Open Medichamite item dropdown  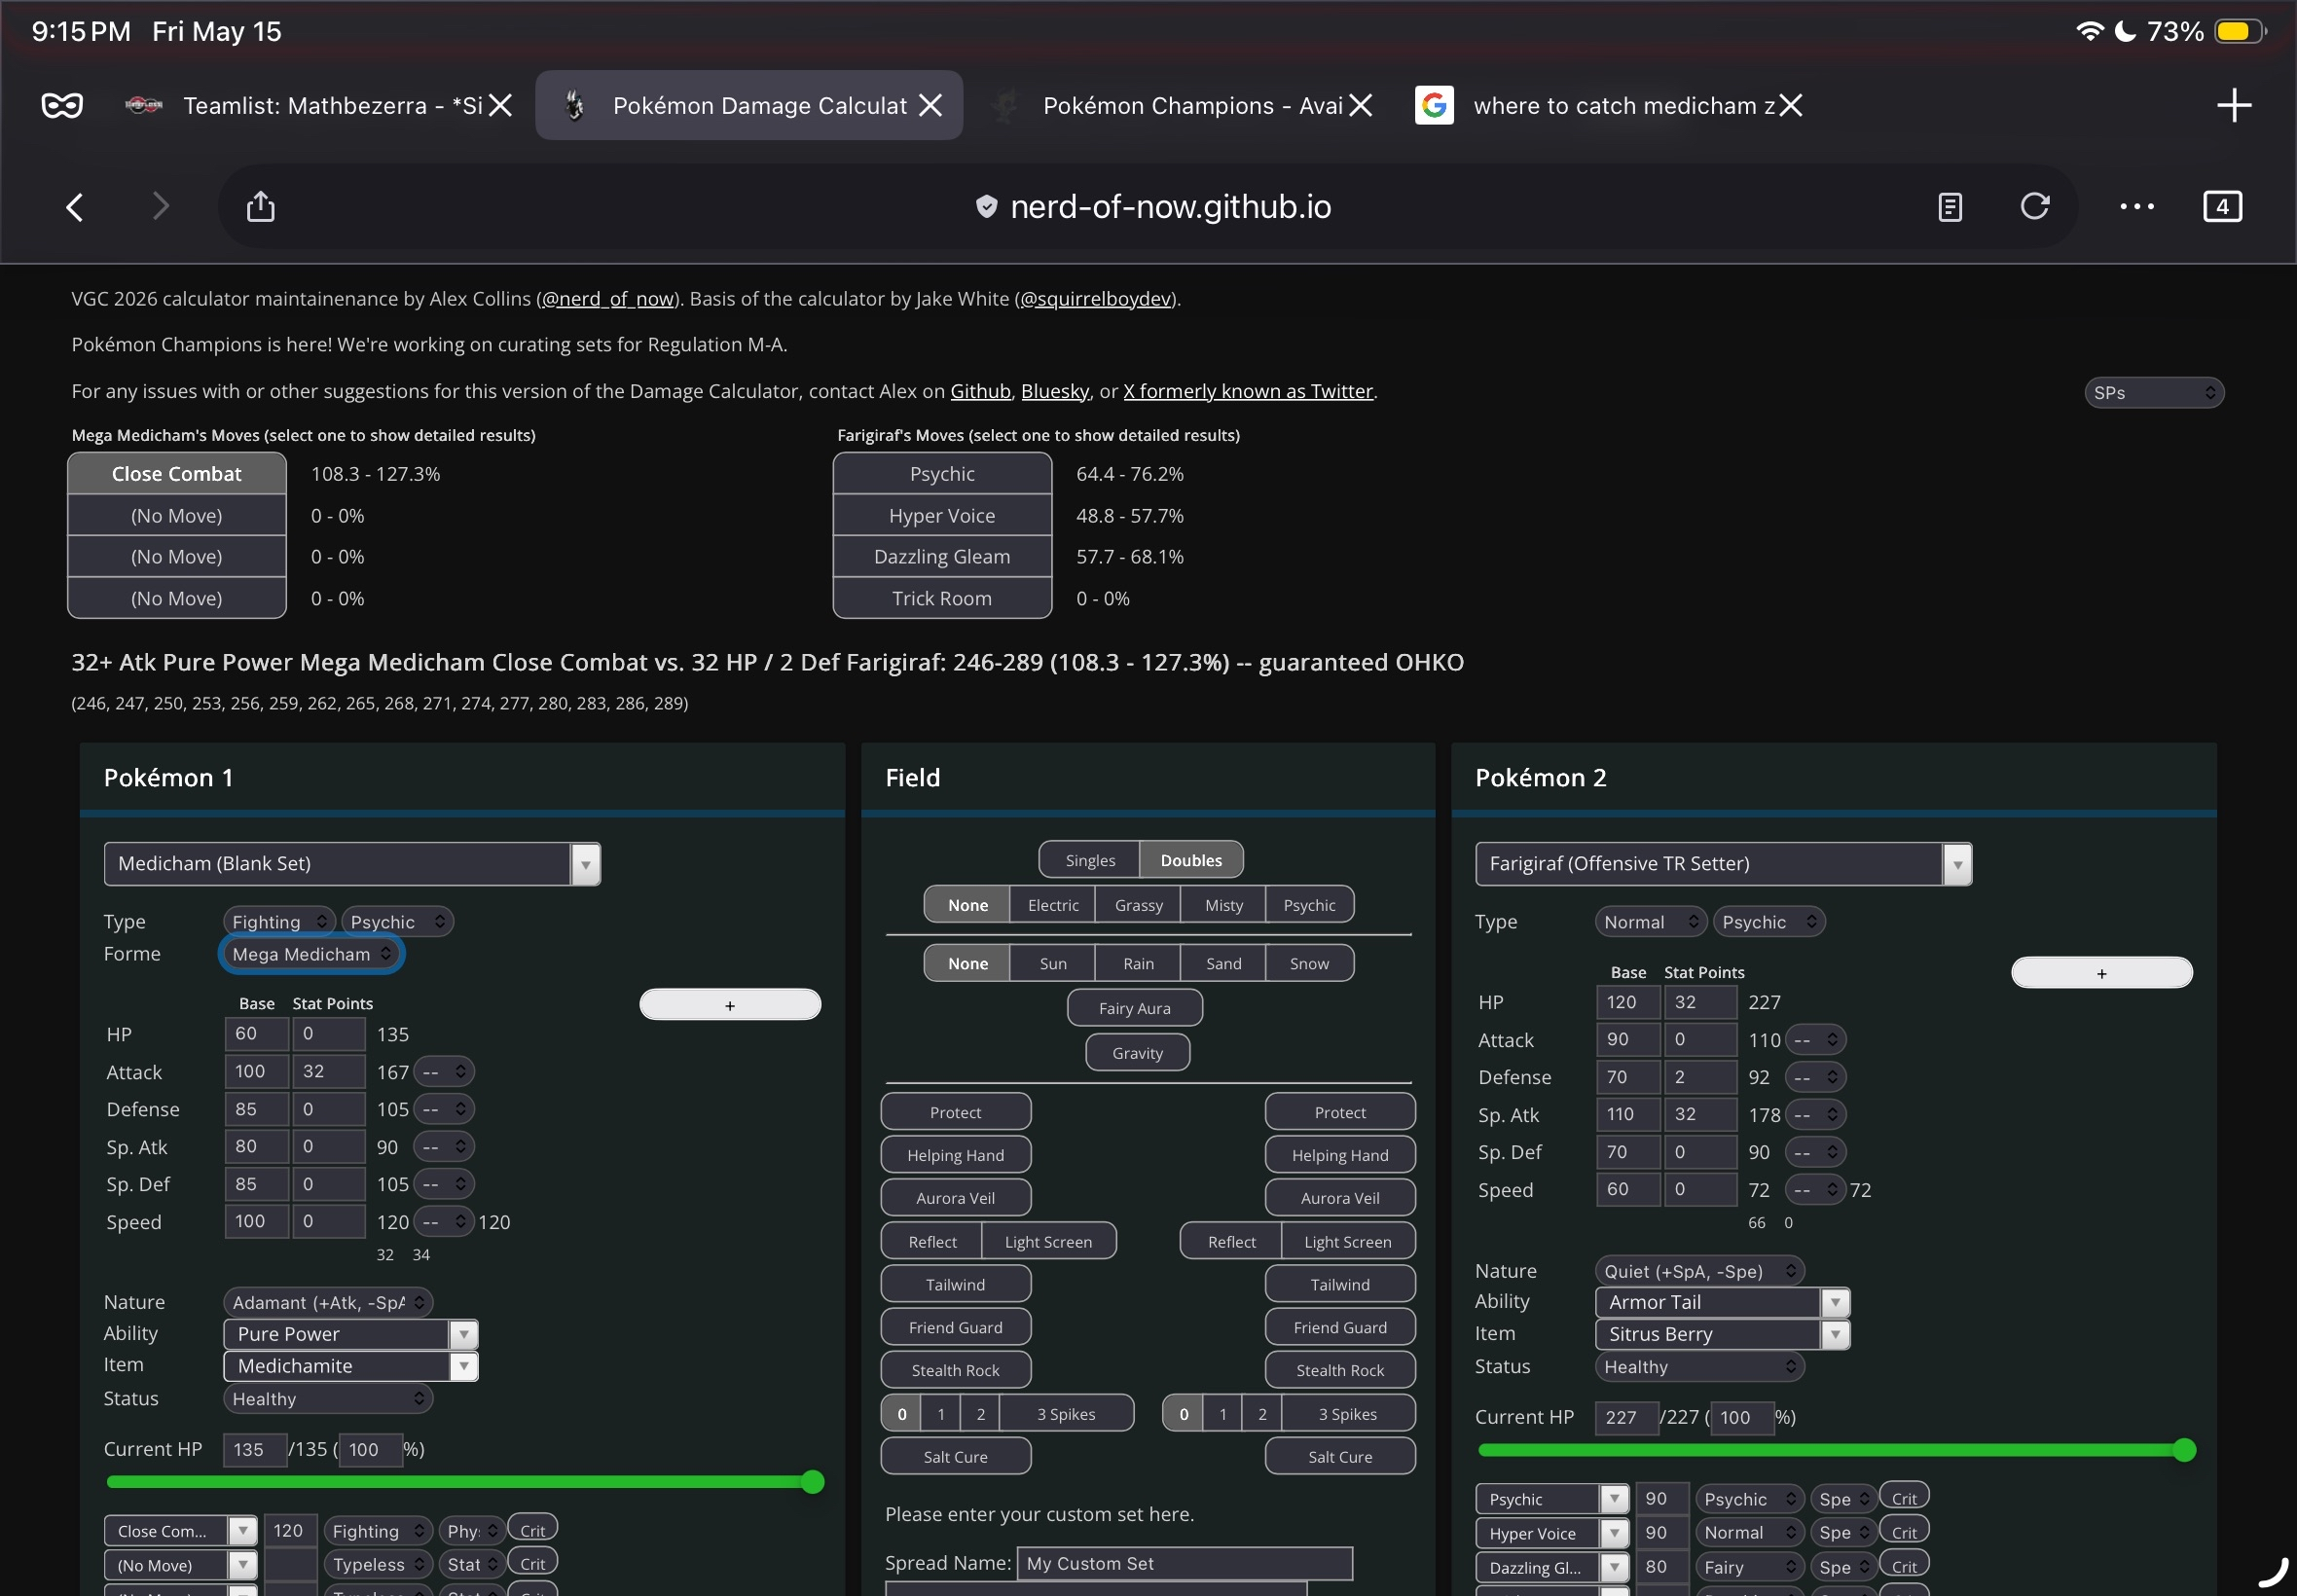[x=350, y=1366]
